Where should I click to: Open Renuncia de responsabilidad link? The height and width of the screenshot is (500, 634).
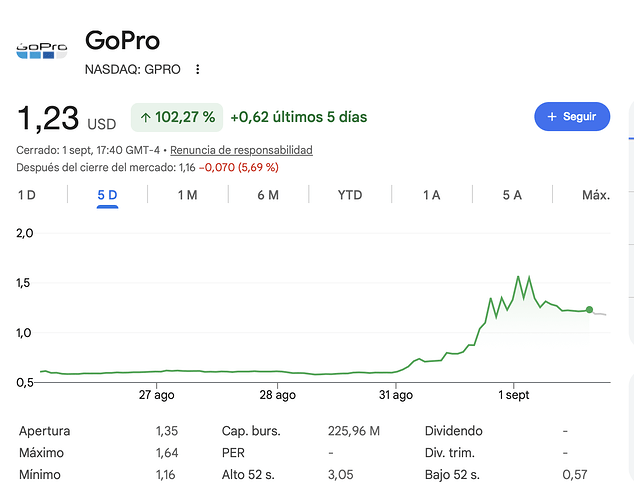[241, 150]
